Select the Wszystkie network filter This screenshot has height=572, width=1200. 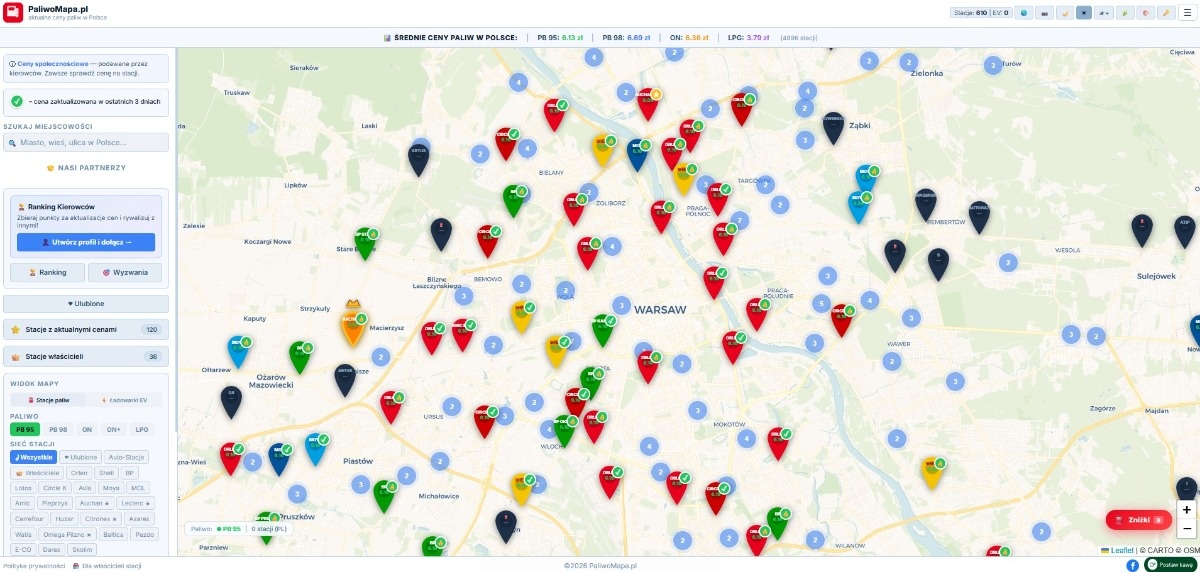click(x=33, y=457)
